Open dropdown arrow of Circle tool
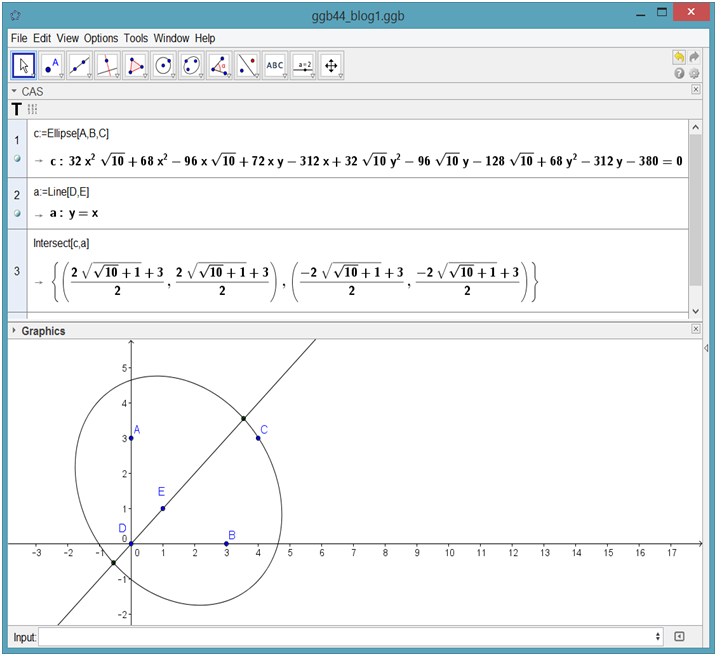 click(x=173, y=76)
